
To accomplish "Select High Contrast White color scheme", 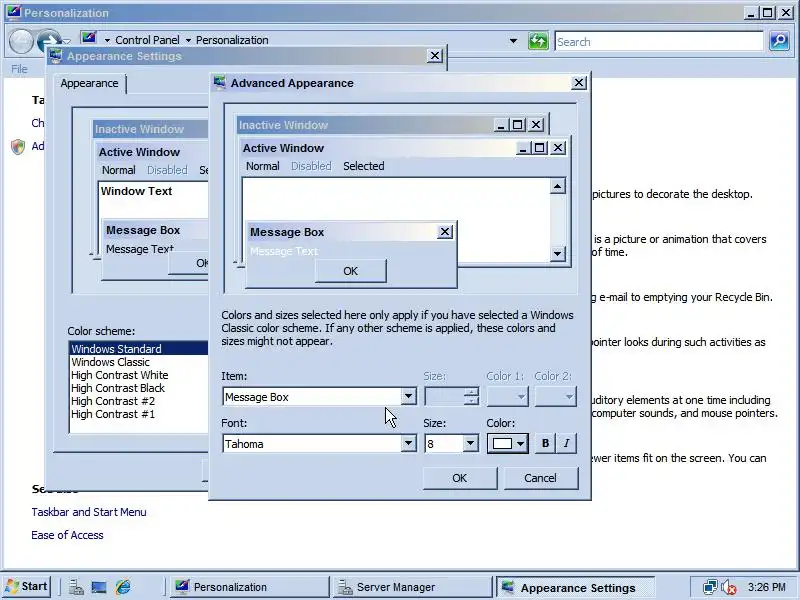I will pyautogui.click(x=138, y=375).
